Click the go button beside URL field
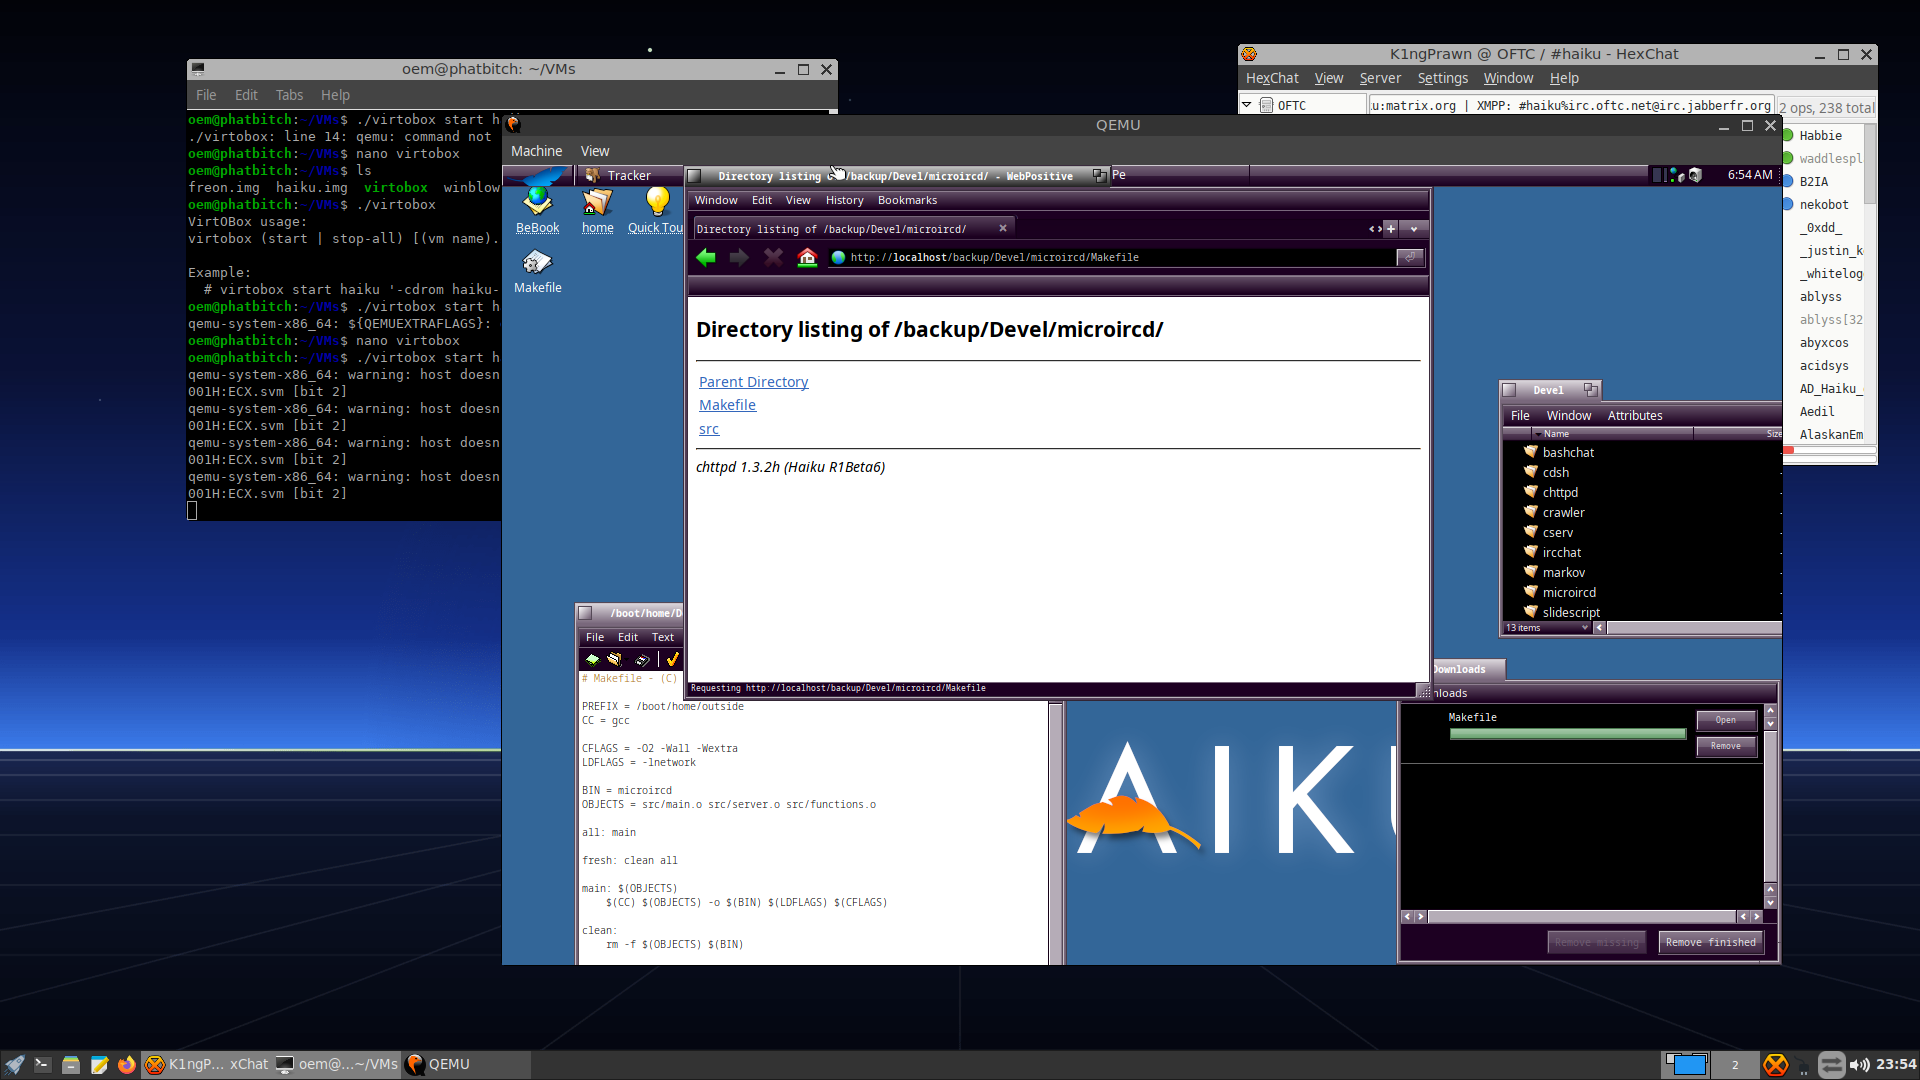The height and width of the screenshot is (1080, 1920). [1410, 257]
